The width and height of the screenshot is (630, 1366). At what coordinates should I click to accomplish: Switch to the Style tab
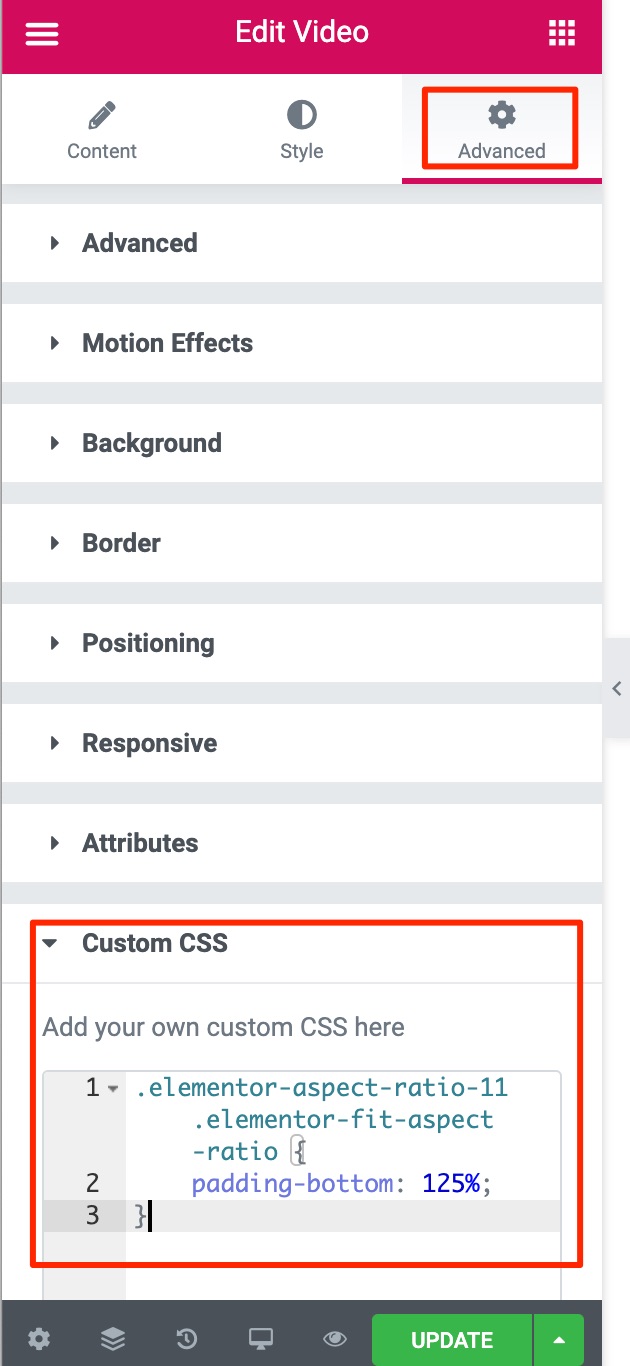pos(301,131)
